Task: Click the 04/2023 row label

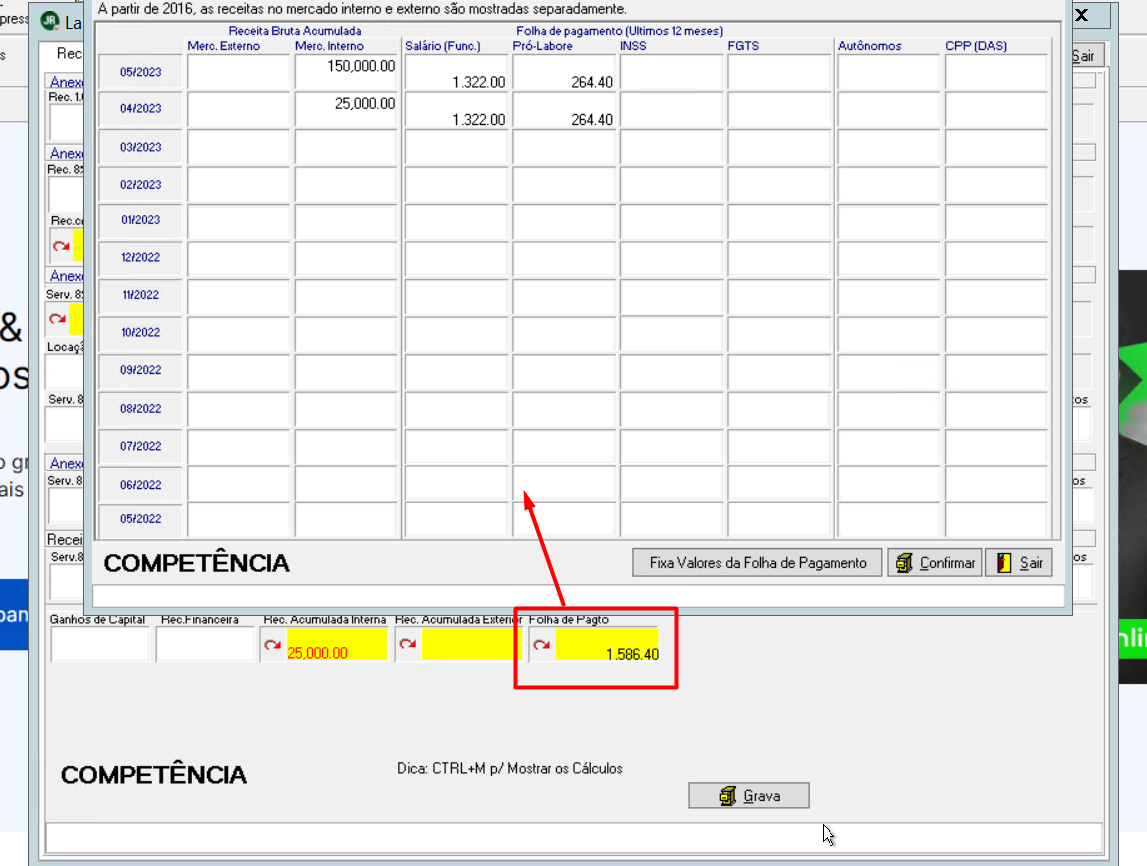Action: point(140,108)
